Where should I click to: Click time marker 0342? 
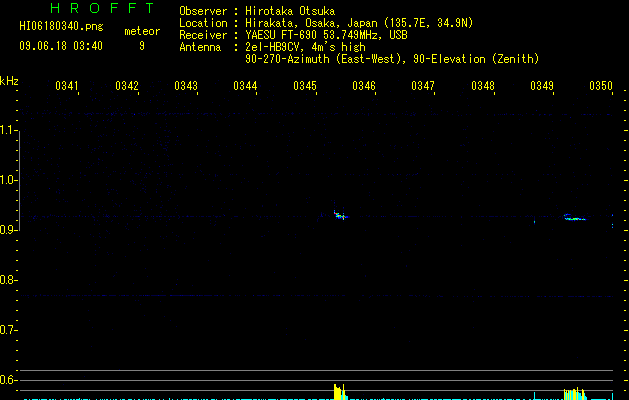tap(127, 86)
